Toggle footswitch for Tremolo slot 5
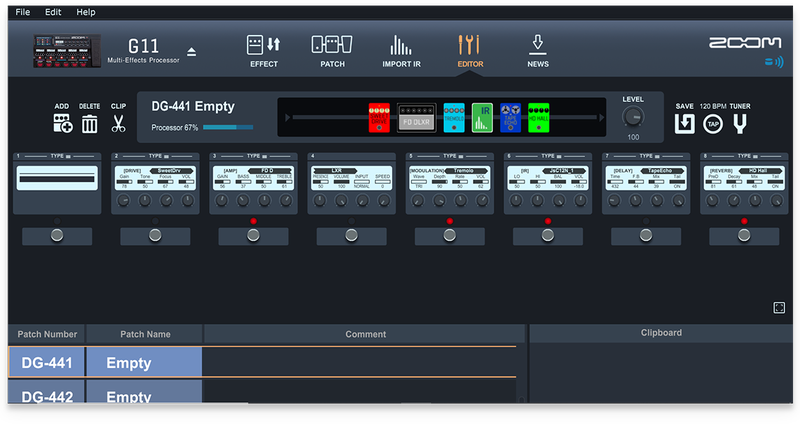The height and width of the screenshot is (437, 800). (x=449, y=236)
